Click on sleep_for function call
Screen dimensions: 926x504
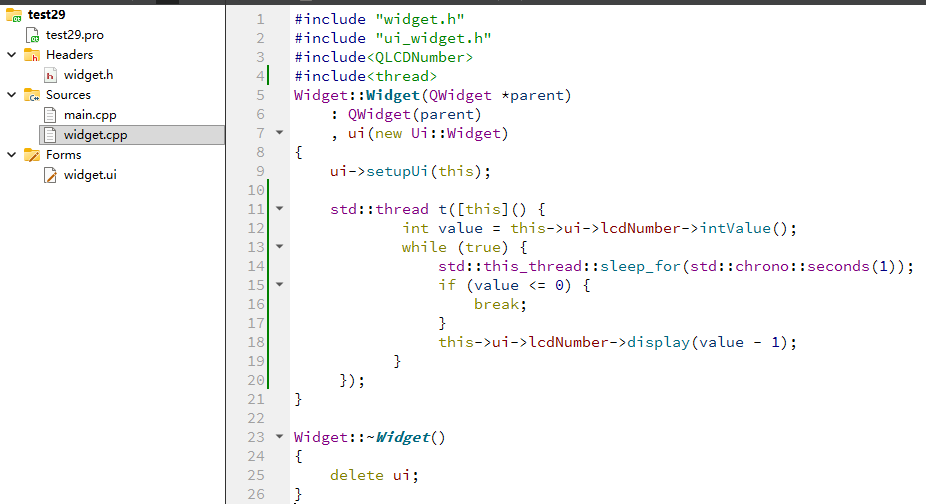[640, 266]
